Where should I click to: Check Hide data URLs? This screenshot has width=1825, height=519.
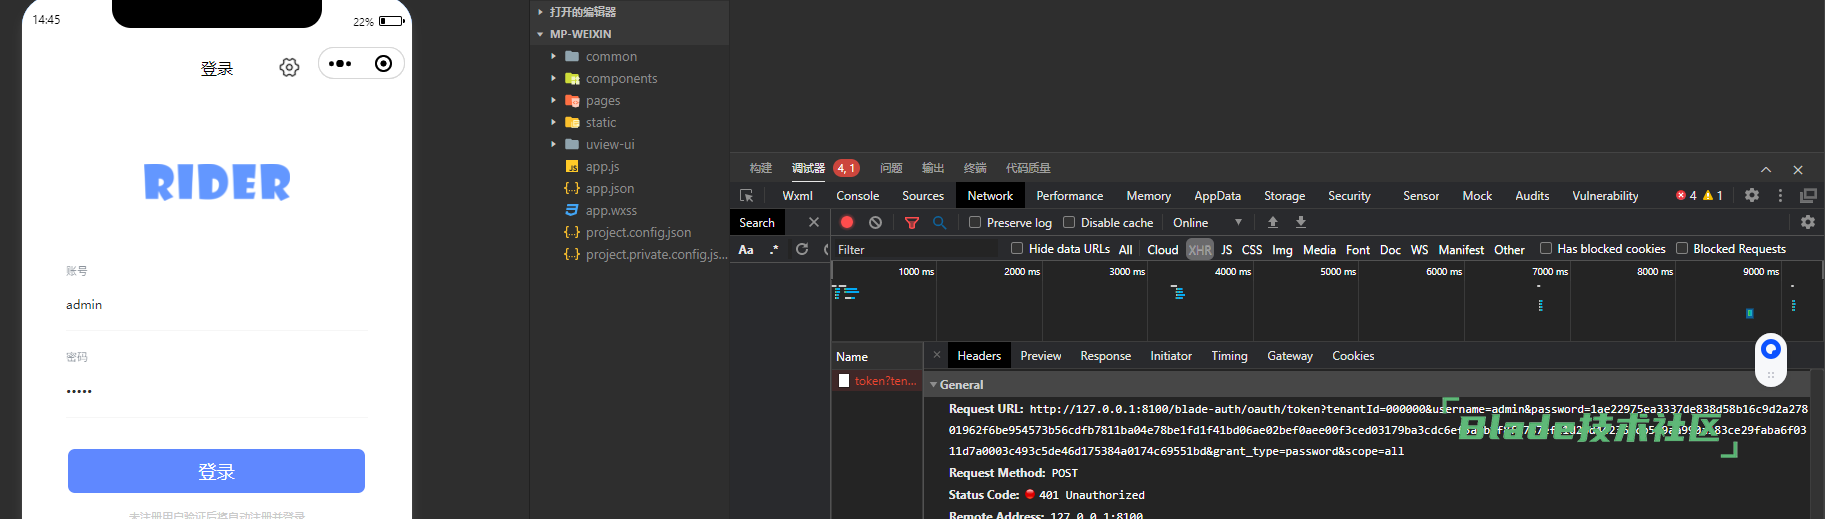tap(1017, 248)
